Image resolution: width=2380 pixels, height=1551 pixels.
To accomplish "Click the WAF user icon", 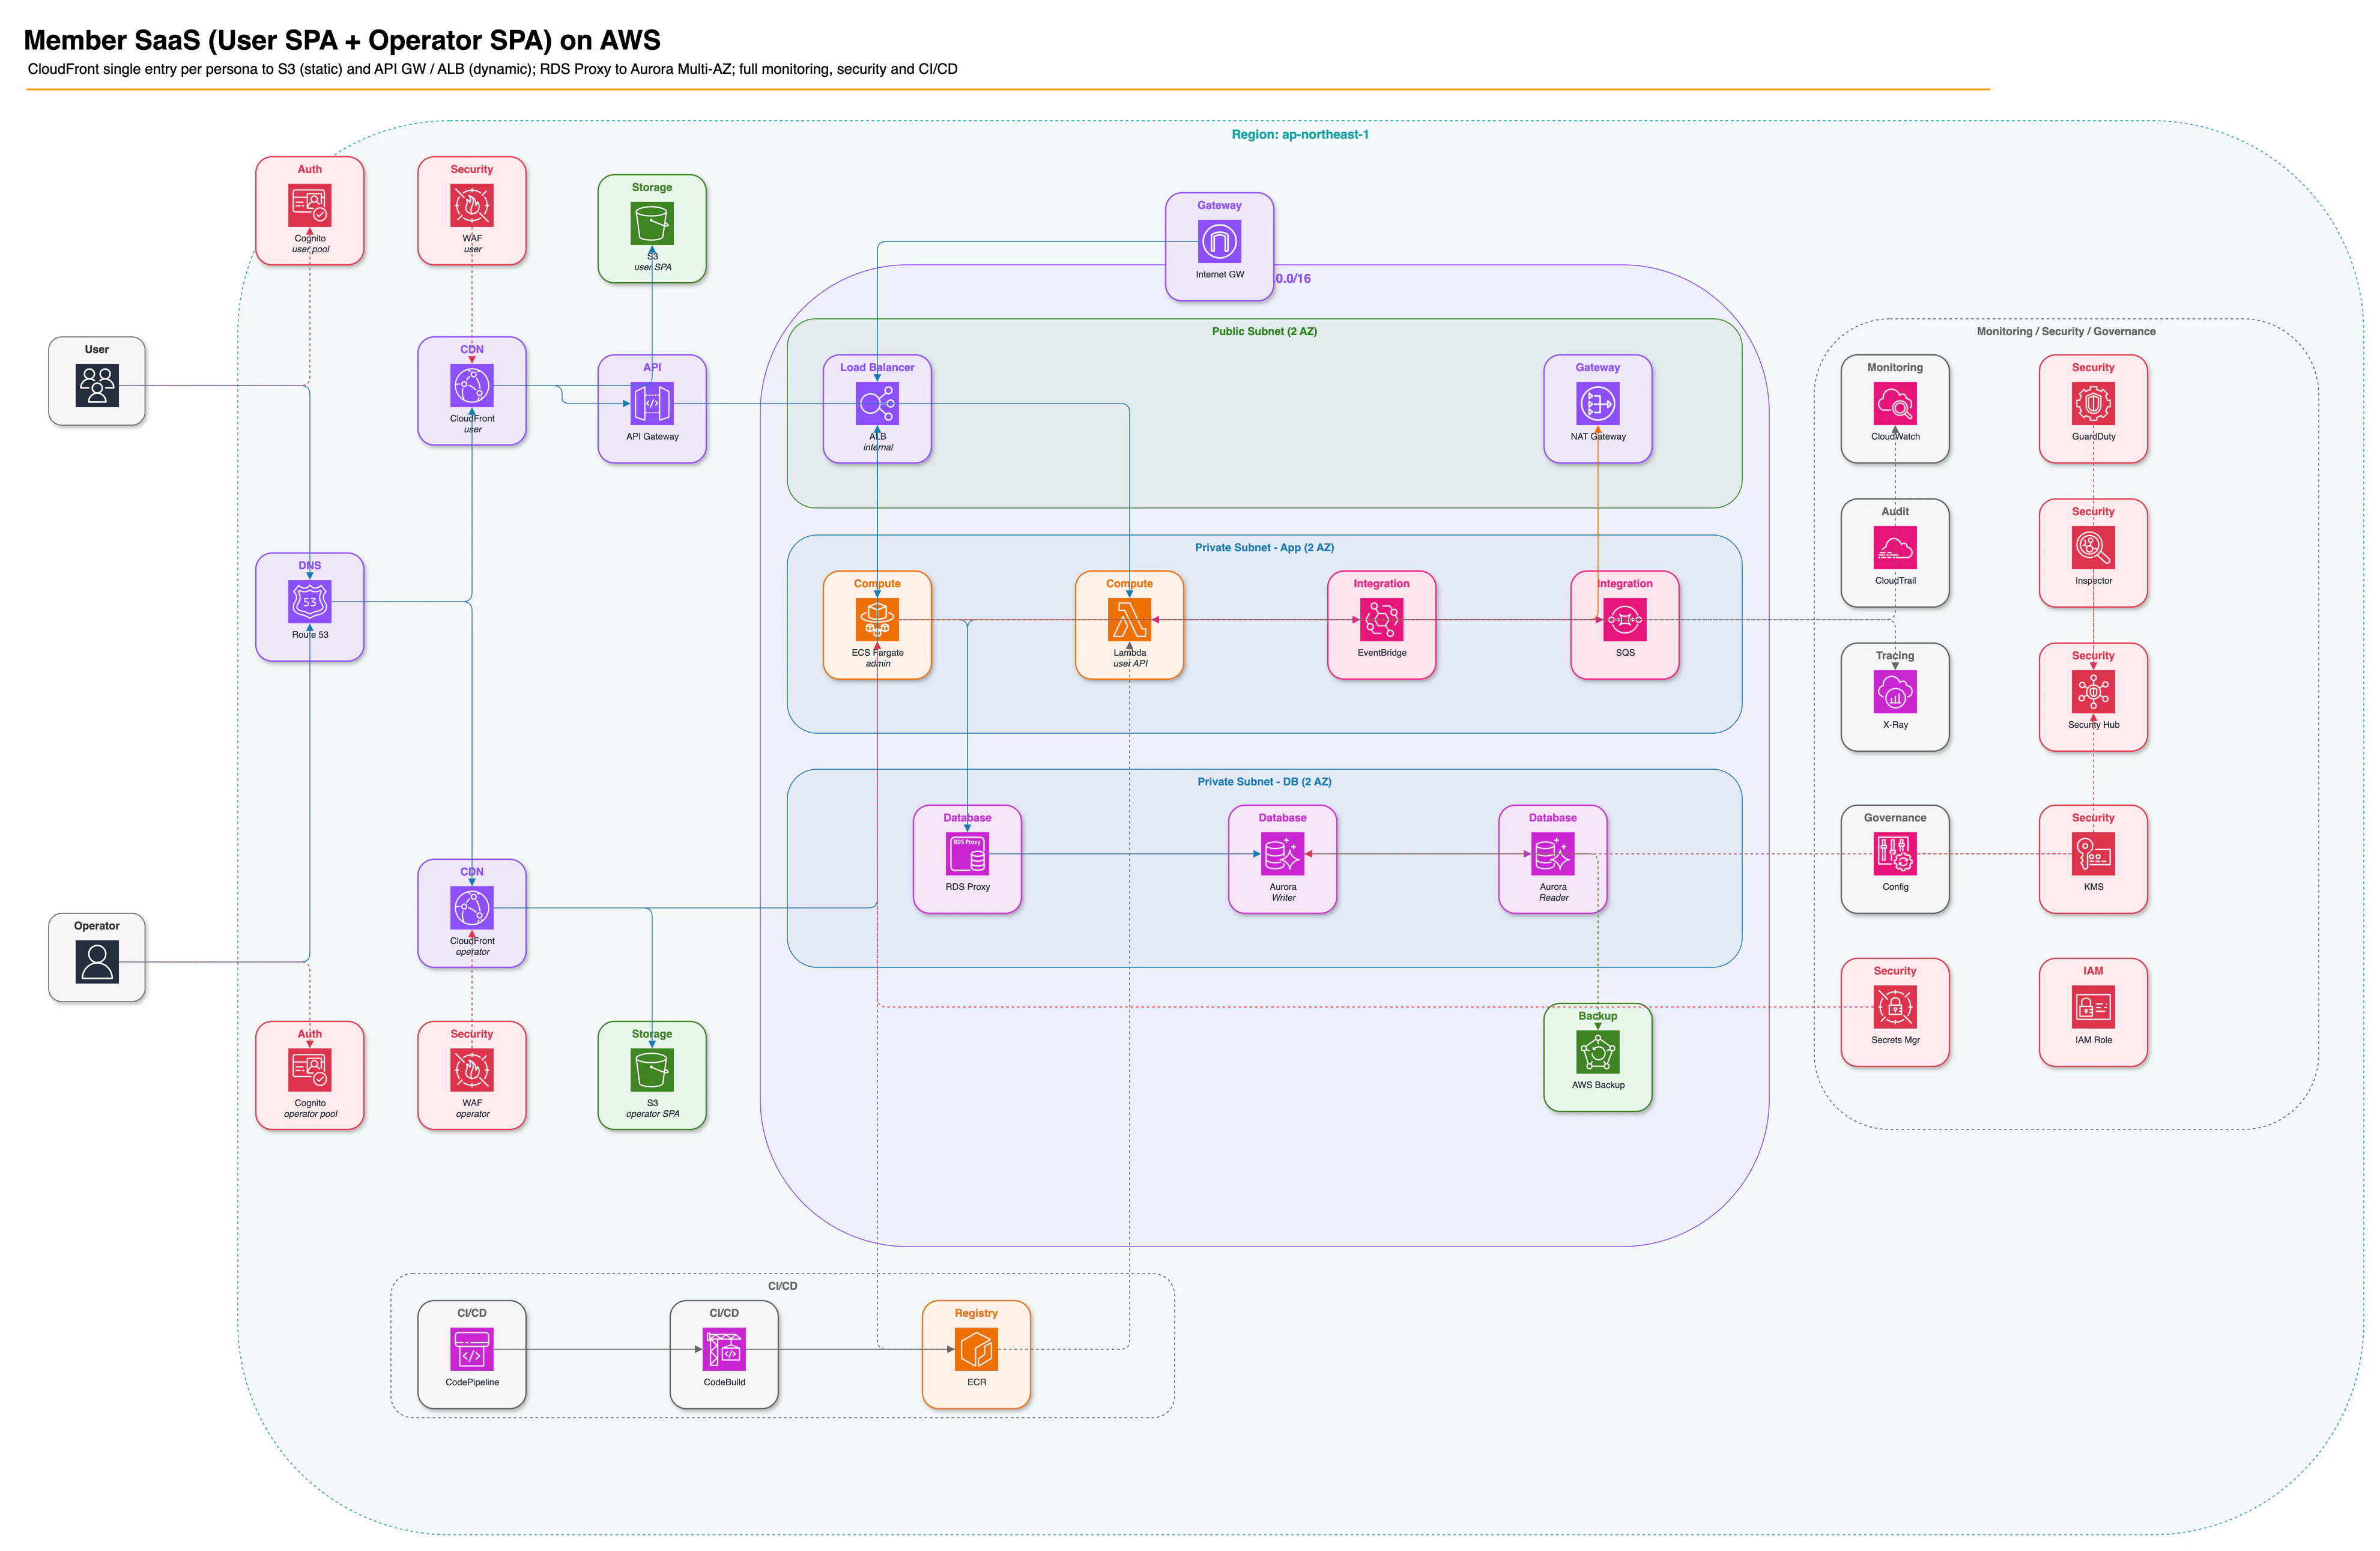I will tap(472, 205).
